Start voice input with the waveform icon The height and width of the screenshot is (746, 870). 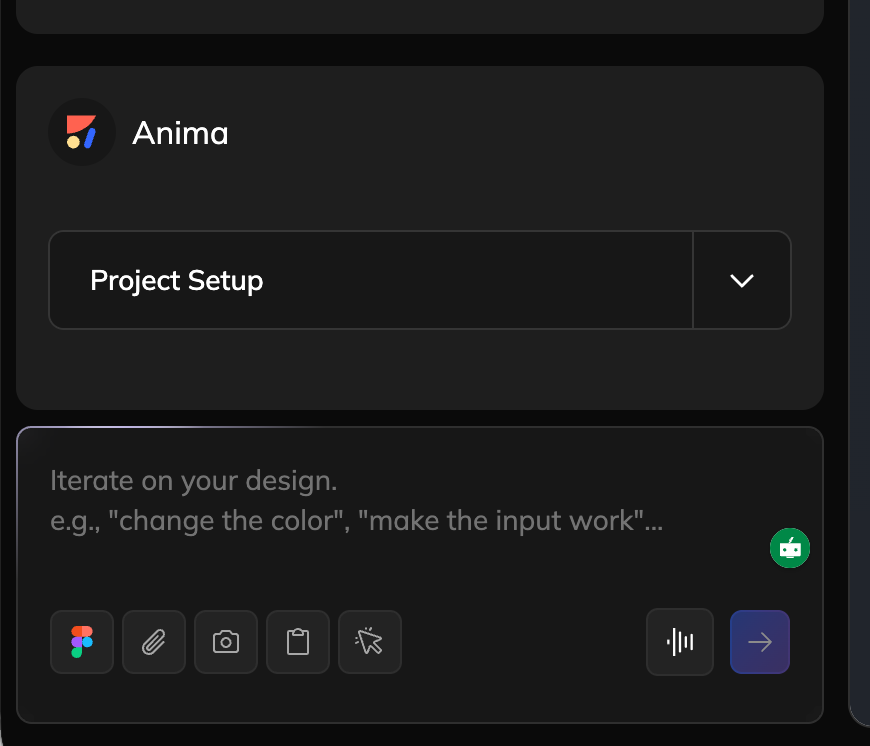coord(680,642)
